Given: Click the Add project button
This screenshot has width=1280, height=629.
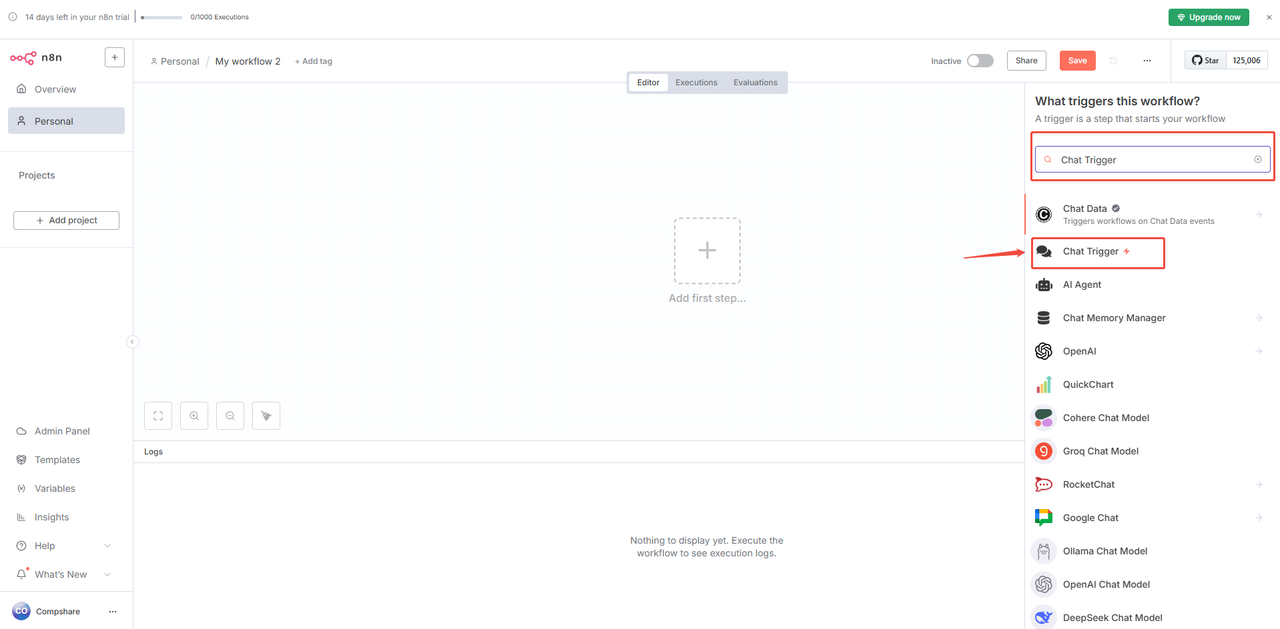Looking at the screenshot, I should coord(66,220).
